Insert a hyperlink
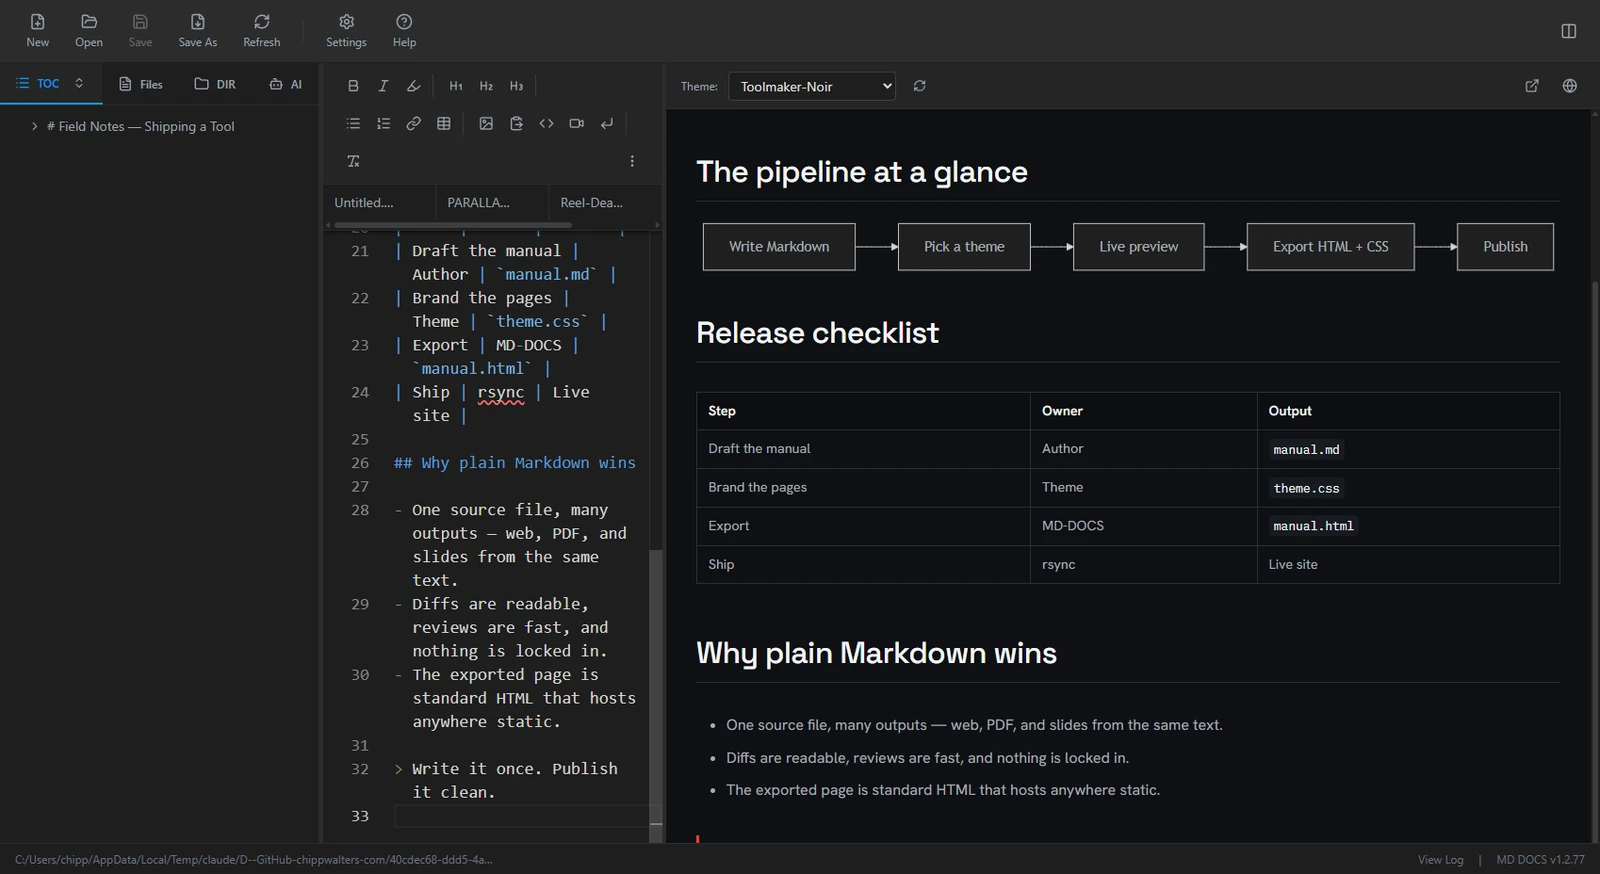1600x874 pixels. [413, 123]
